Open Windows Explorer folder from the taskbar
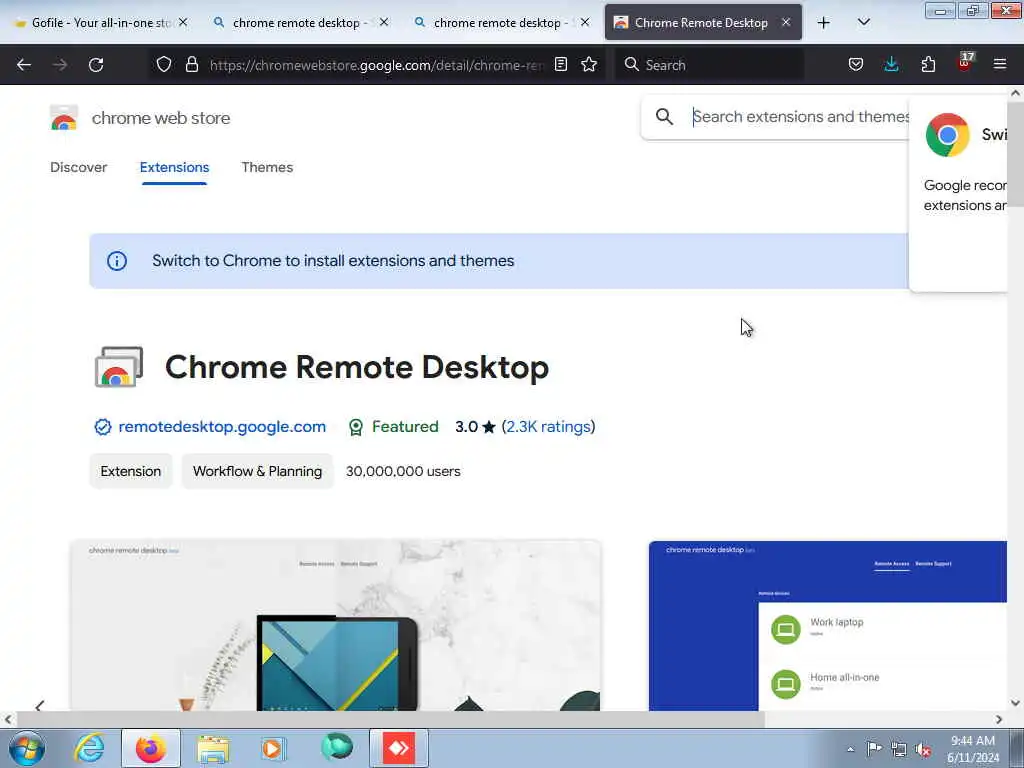 [213, 748]
